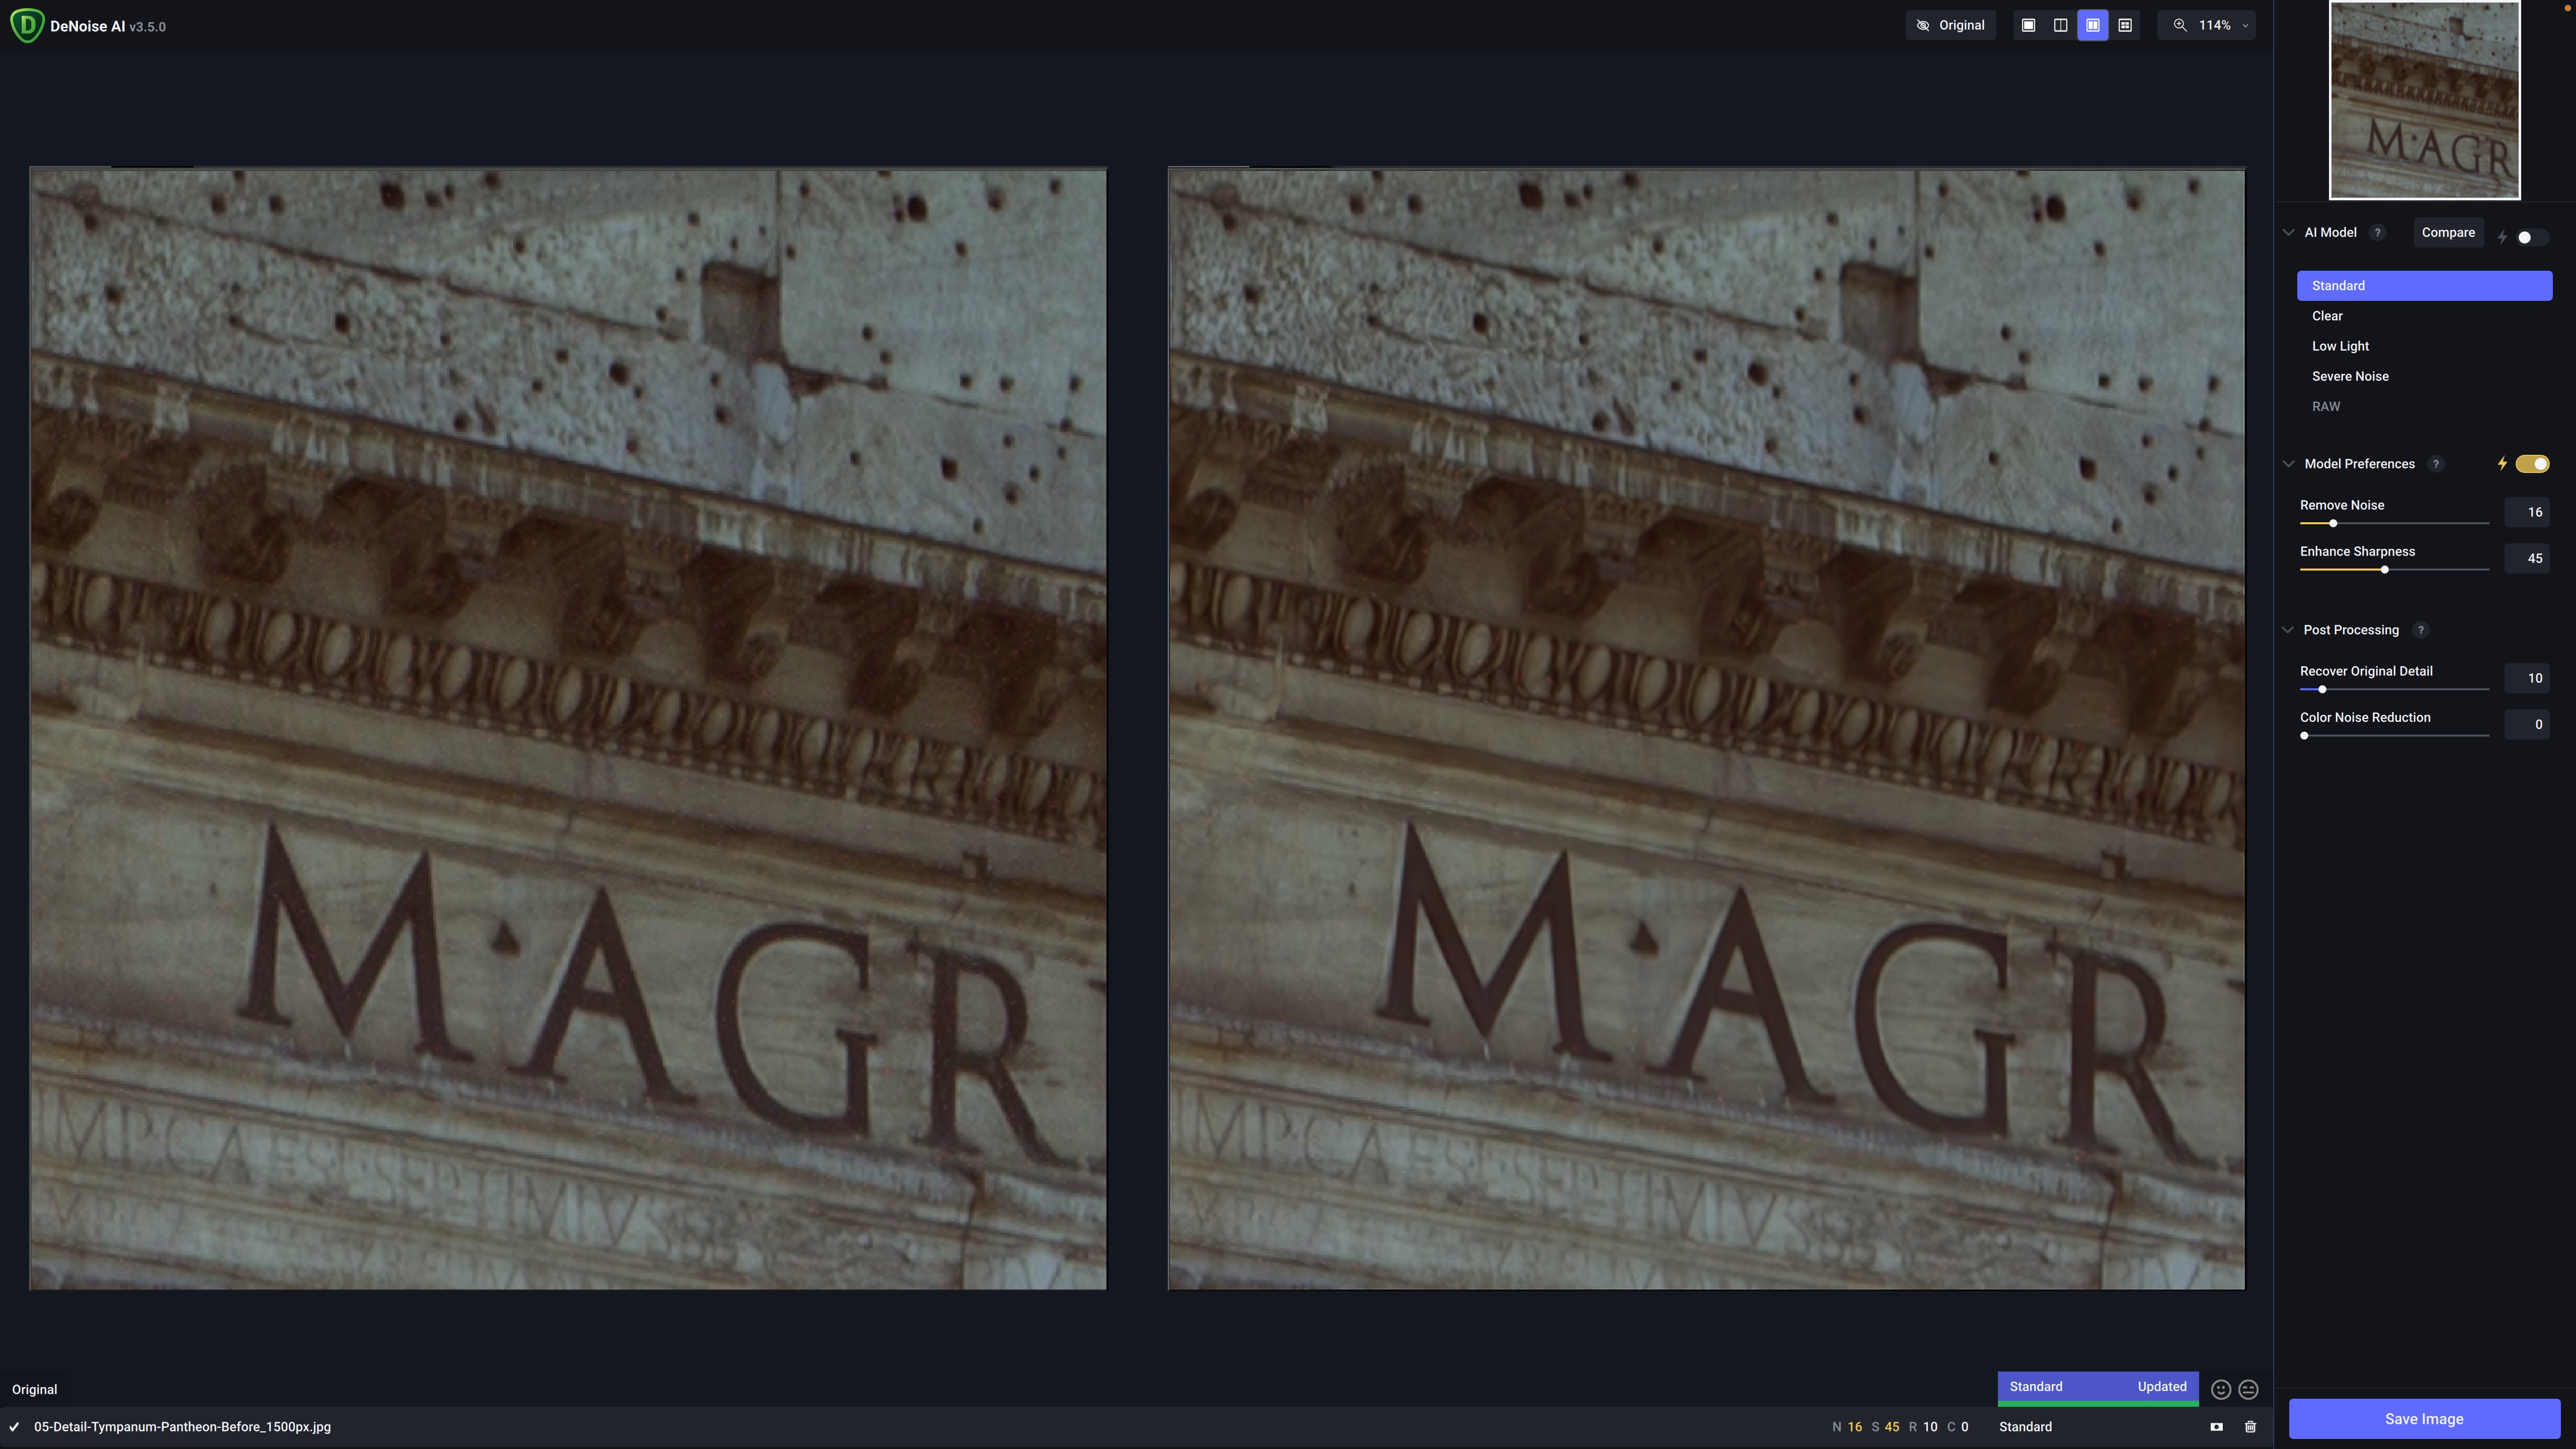Click the mask icon in file row
Screen dimensions: 2576x1449
coord(2216,1427)
